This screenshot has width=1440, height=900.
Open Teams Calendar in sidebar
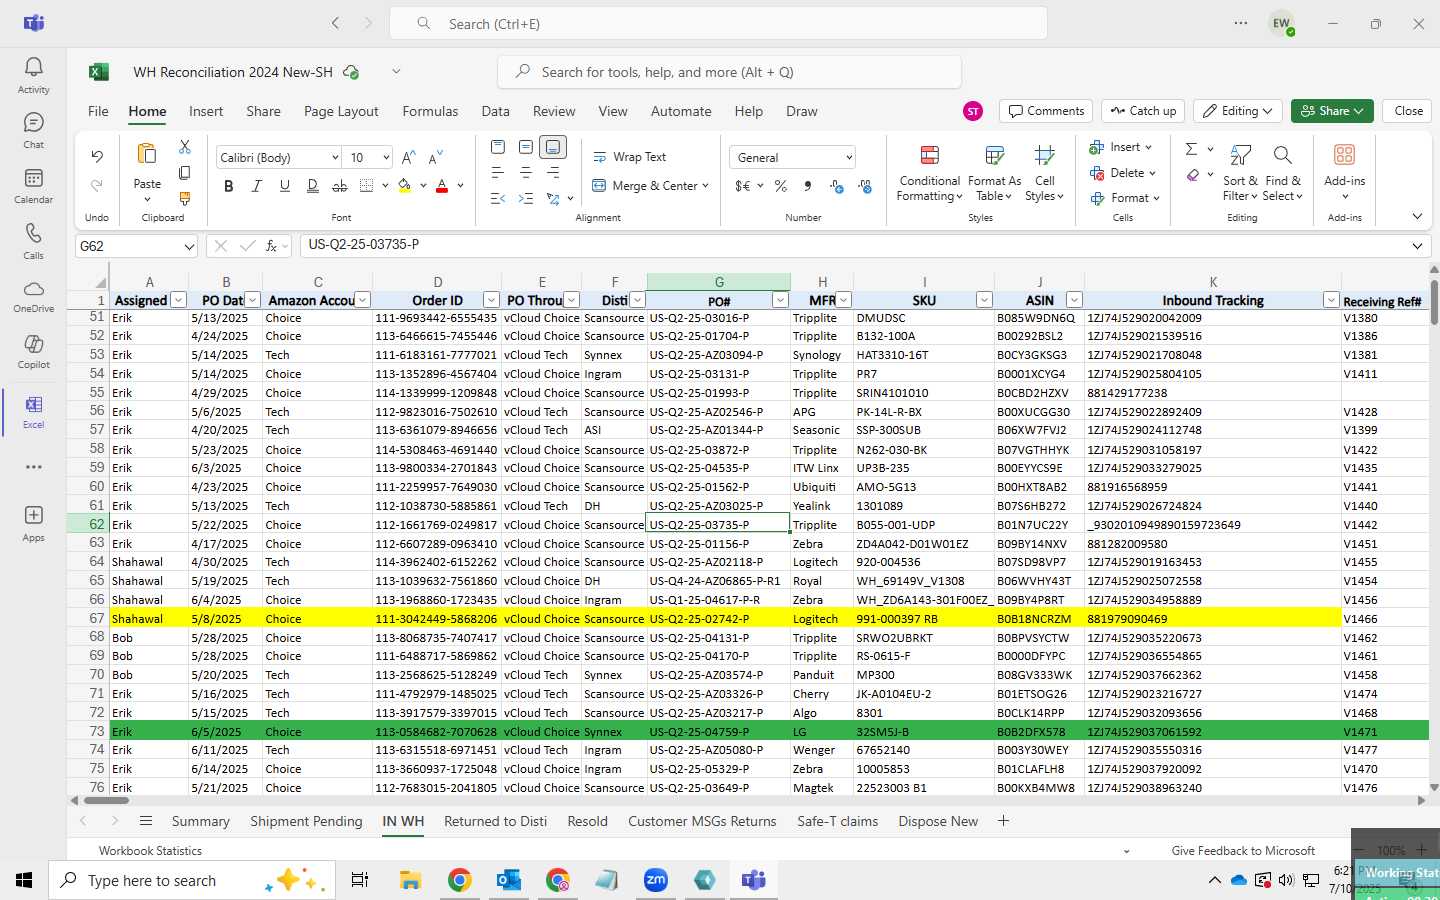33,185
